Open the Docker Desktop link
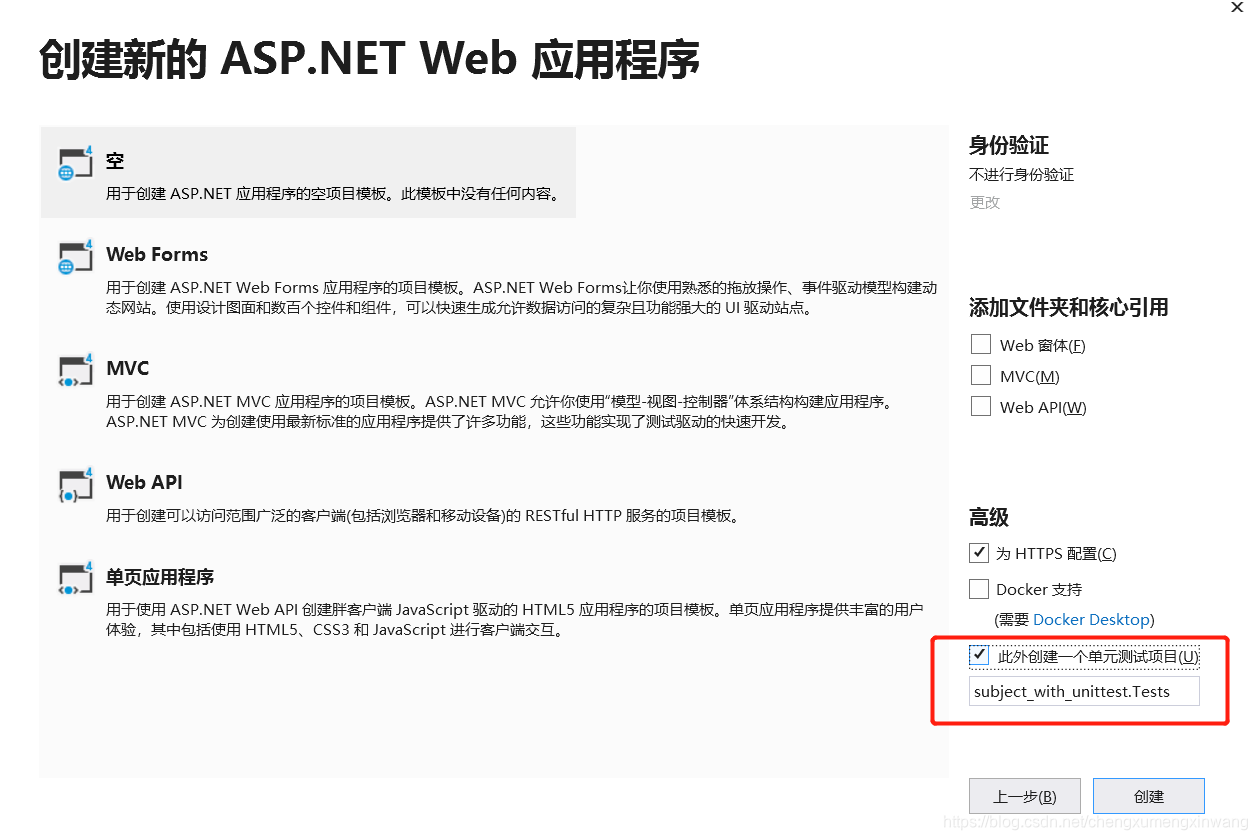 pyautogui.click(x=1092, y=619)
